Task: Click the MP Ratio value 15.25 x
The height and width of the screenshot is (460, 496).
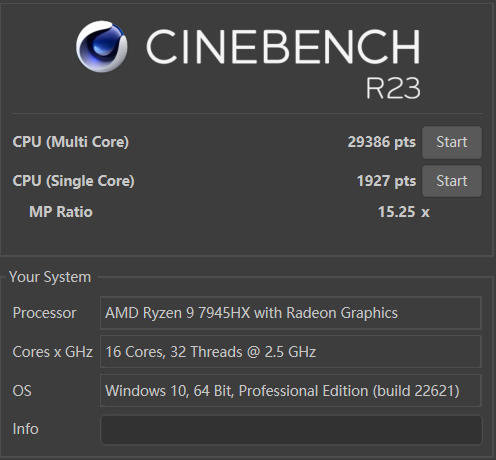Action: (x=404, y=212)
